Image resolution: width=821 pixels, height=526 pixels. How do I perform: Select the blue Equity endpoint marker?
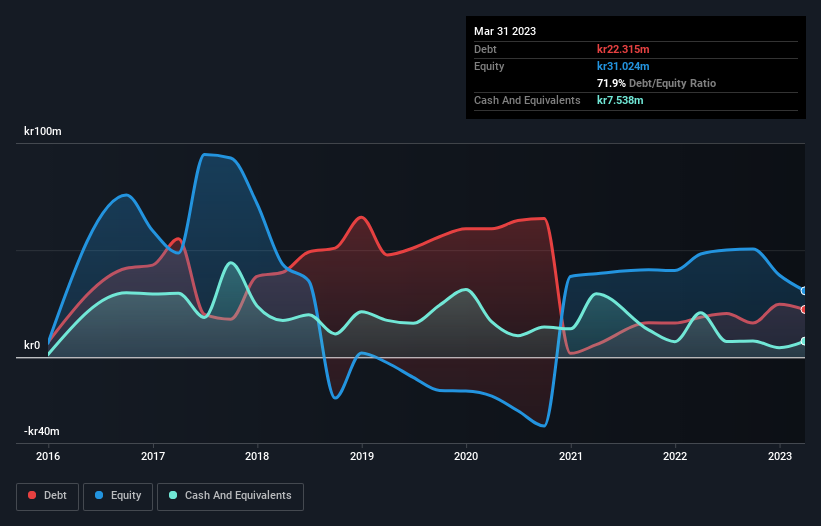pyautogui.click(x=804, y=290)
